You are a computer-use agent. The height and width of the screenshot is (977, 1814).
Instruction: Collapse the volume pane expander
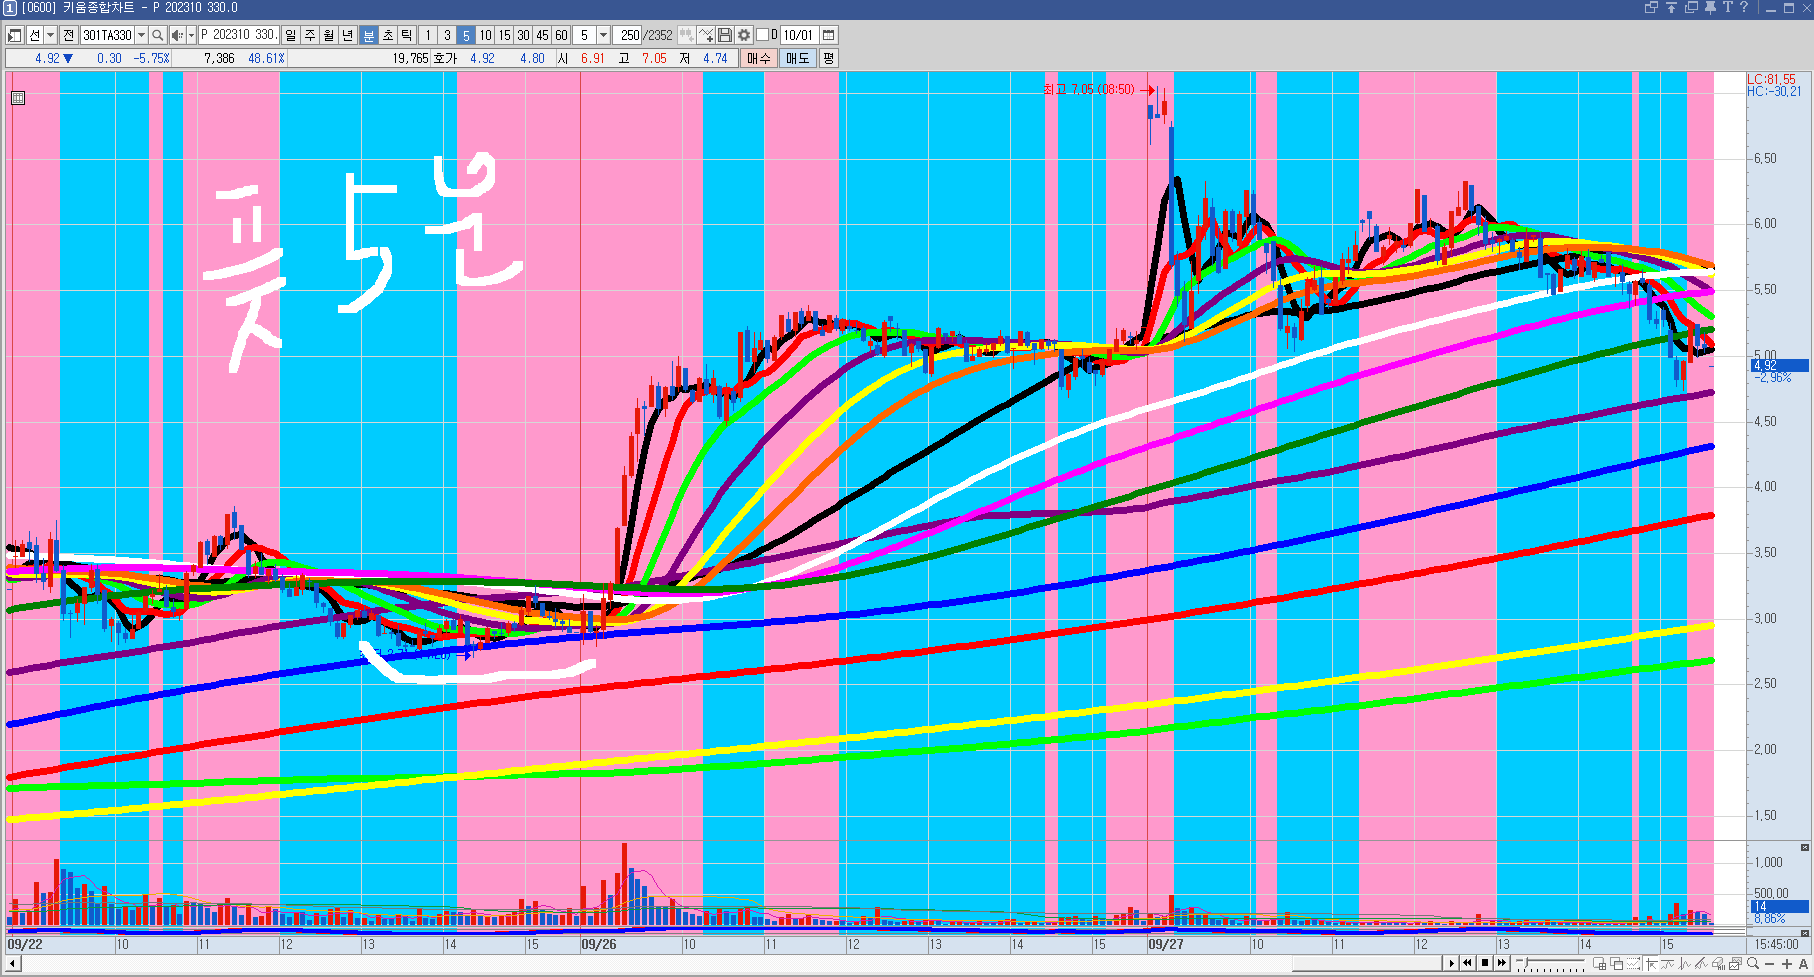[1805, 848]
